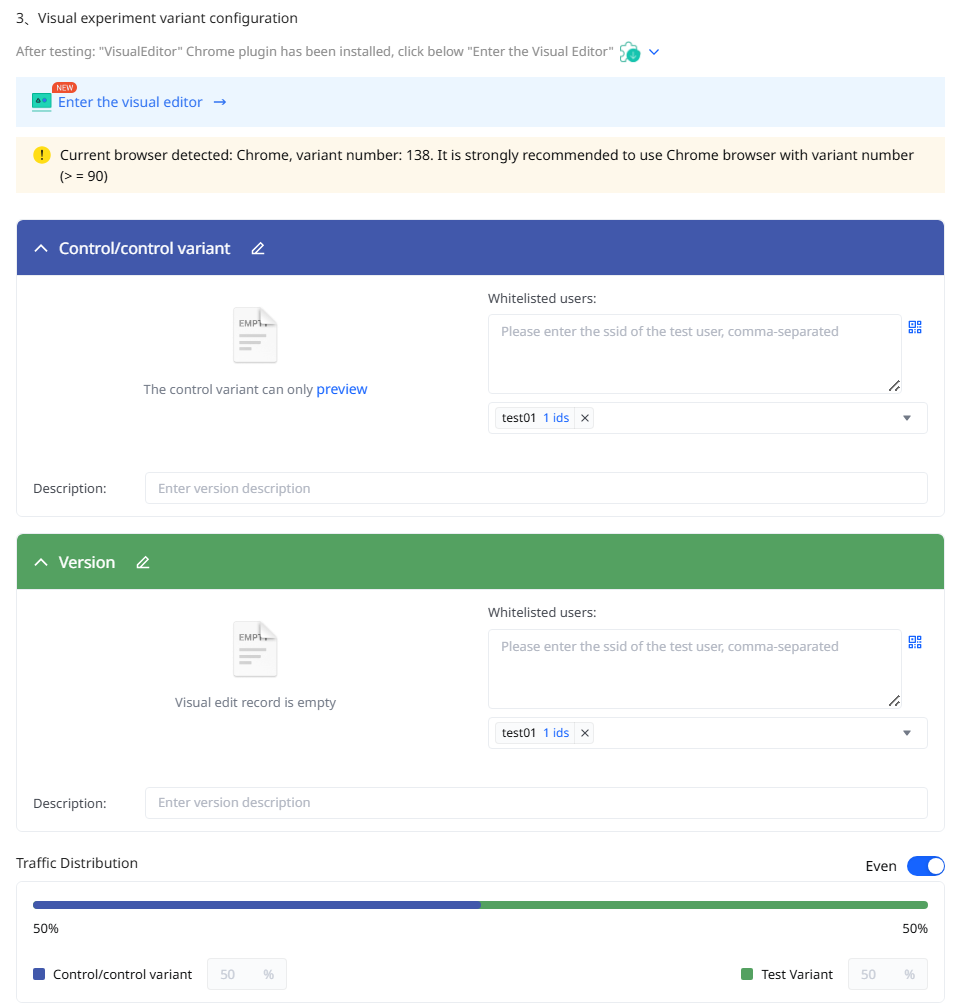Remove test01 tag from Version whitelist
965x1007 pixels.
click(584, 733)
